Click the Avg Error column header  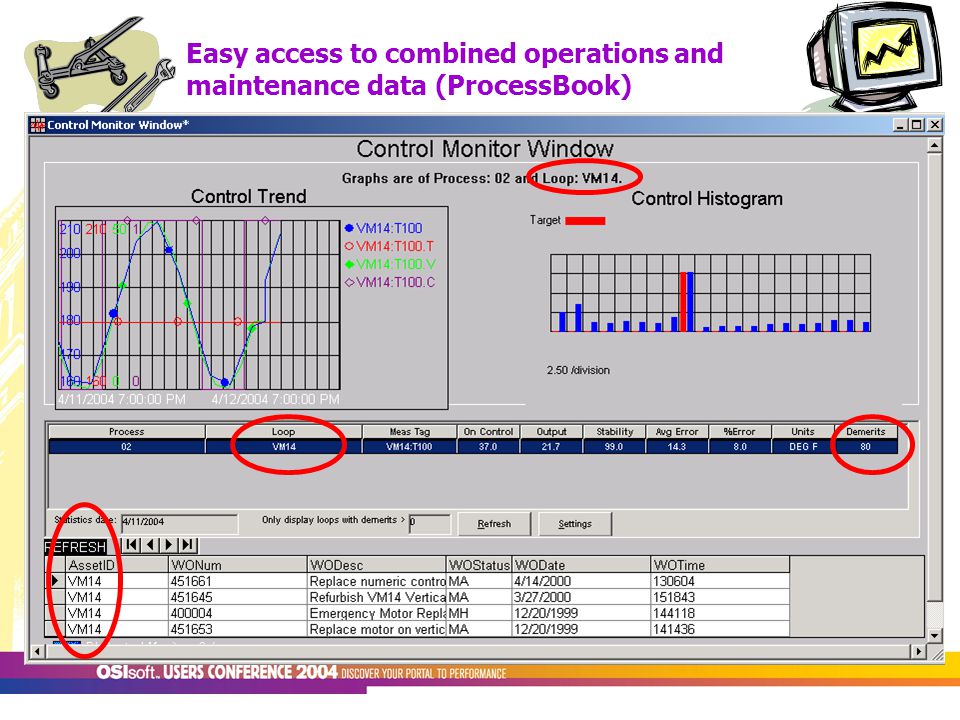pyautogui.click(x=677, y=432)
